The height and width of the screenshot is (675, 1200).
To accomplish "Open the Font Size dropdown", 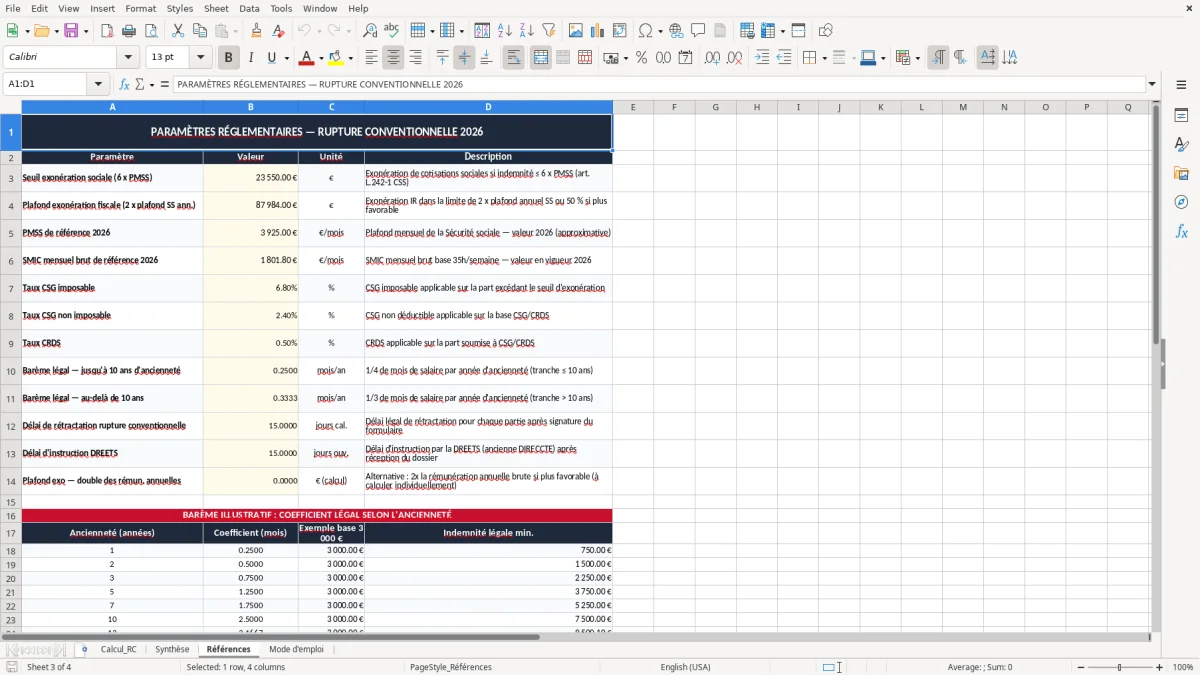I will (x=201, y=58).
